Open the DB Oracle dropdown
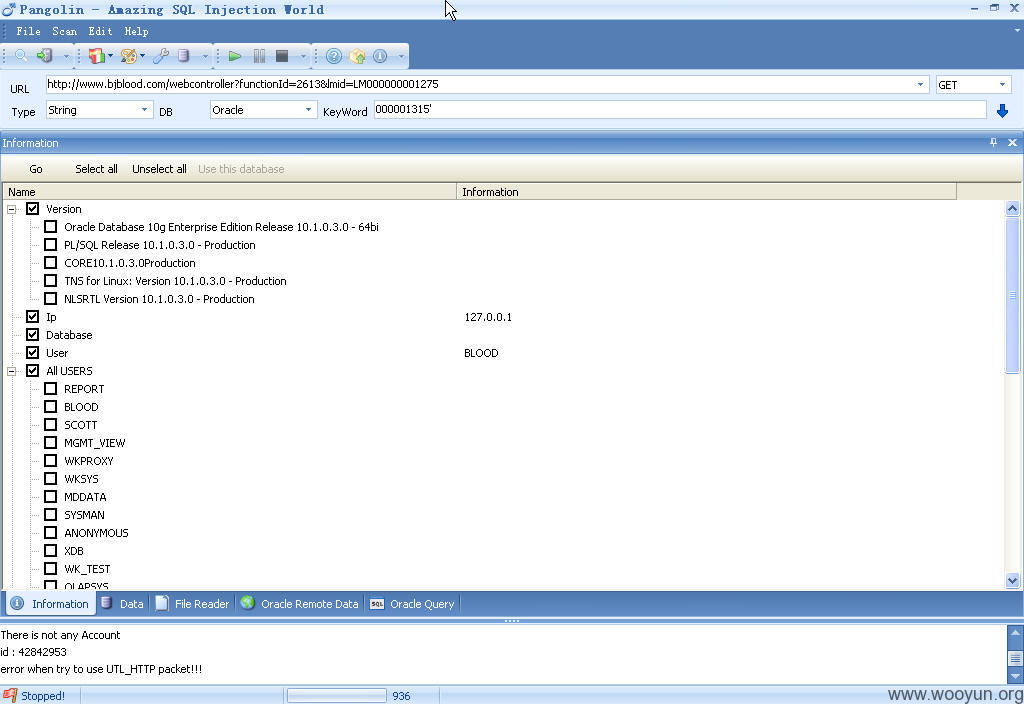1024x704 pixels. (308, 110)
